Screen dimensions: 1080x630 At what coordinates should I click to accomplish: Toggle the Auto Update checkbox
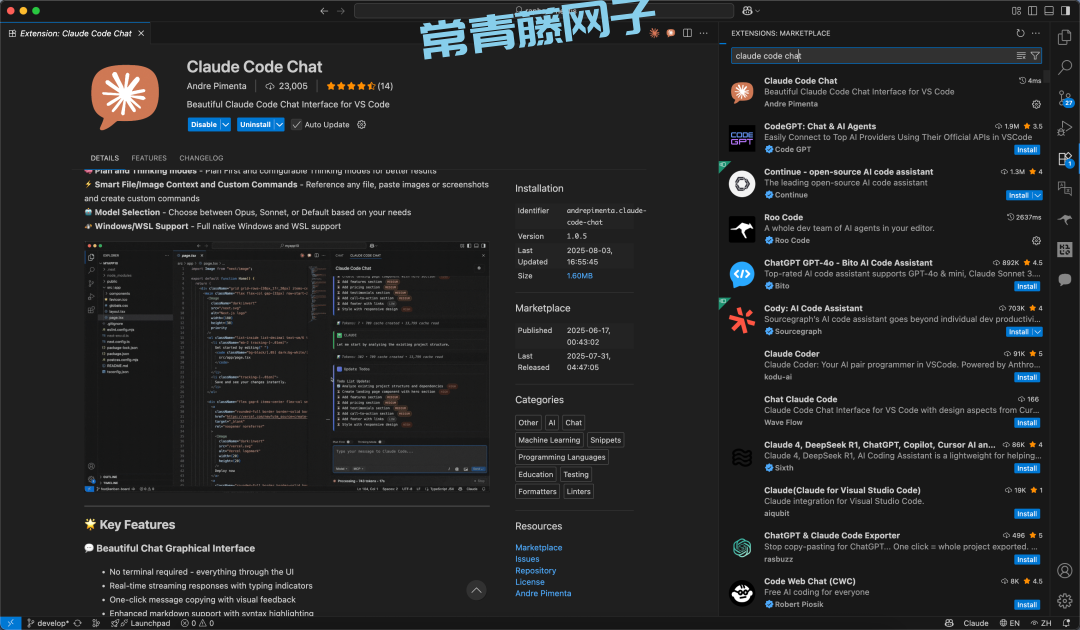(x=296, y=125)
